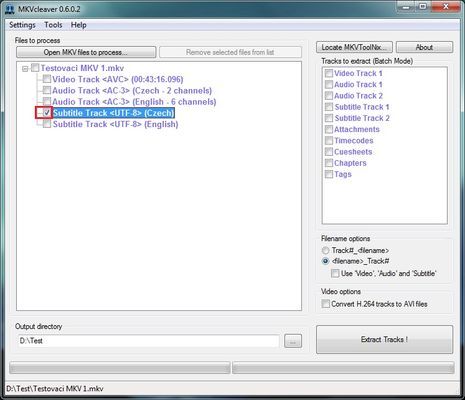
Task: Select Audio Track <AC-3> English row
Action: pyautogui.click(x=134, y=102)
